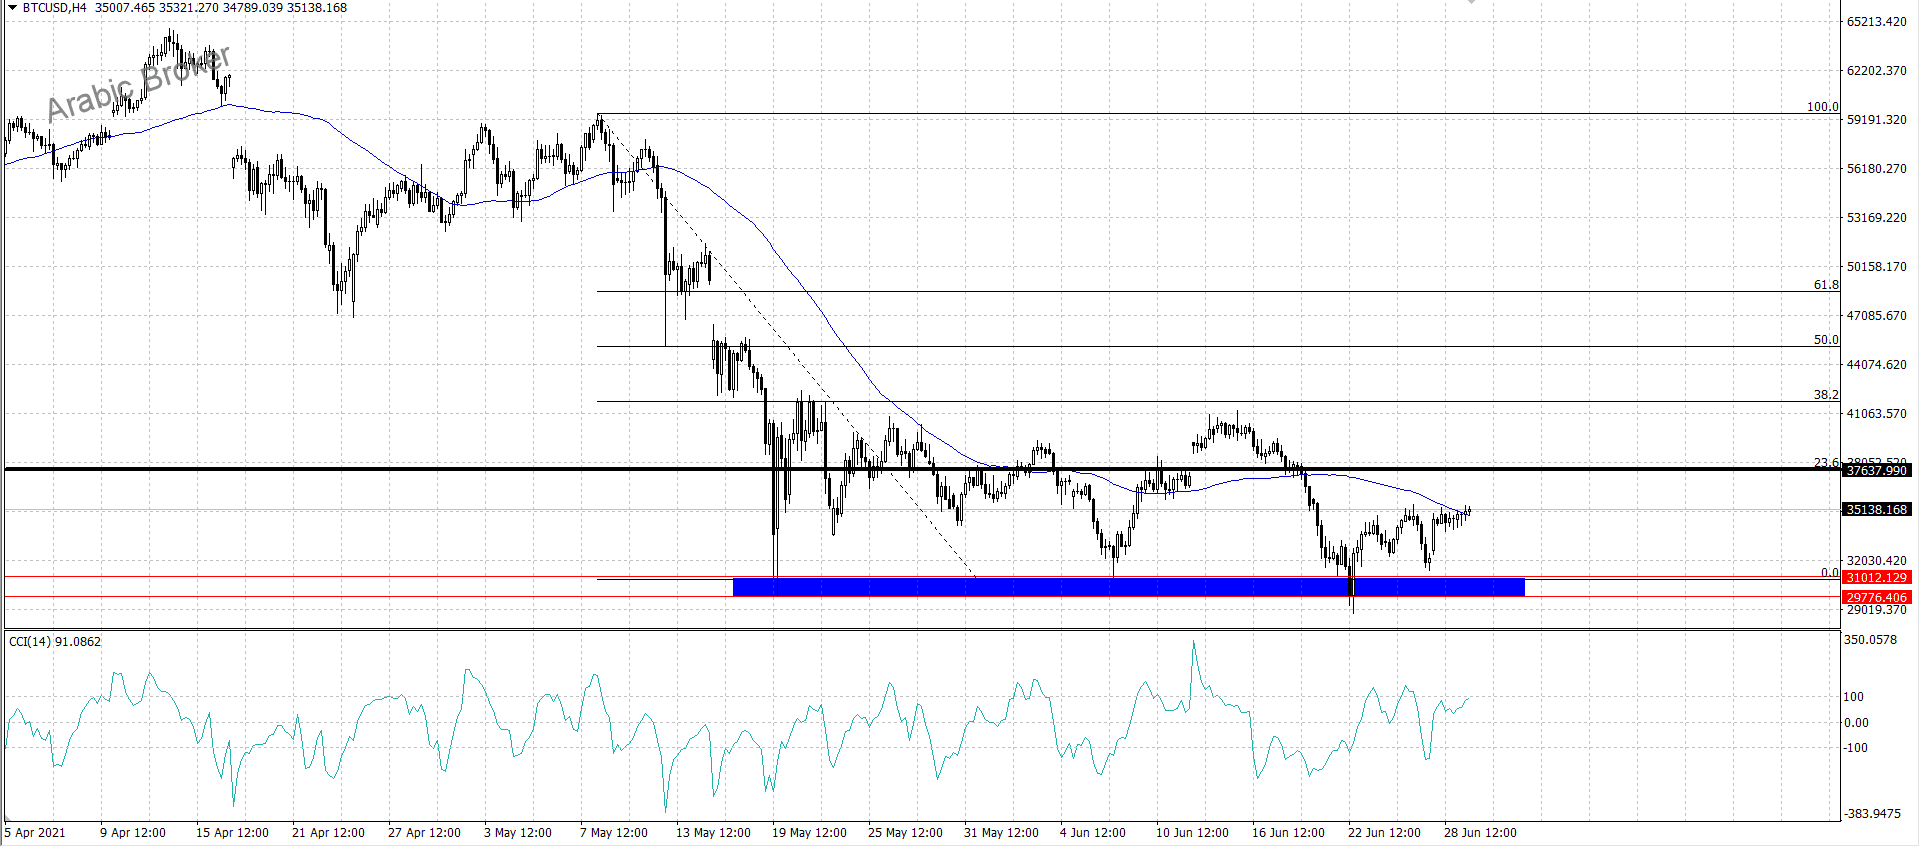Click the 62202.370 price axis label
Screen dimensions: 1920x847
click(x=1876, y=70)
